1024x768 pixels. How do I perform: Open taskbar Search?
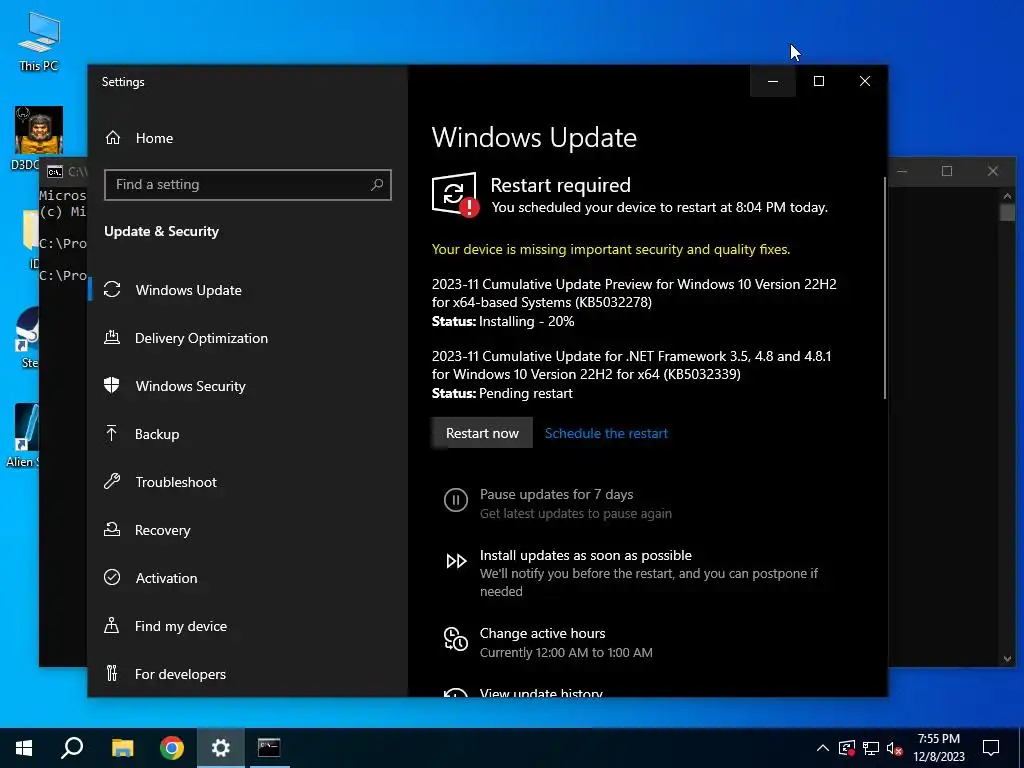pyautogui.click(x=72, y=748)
